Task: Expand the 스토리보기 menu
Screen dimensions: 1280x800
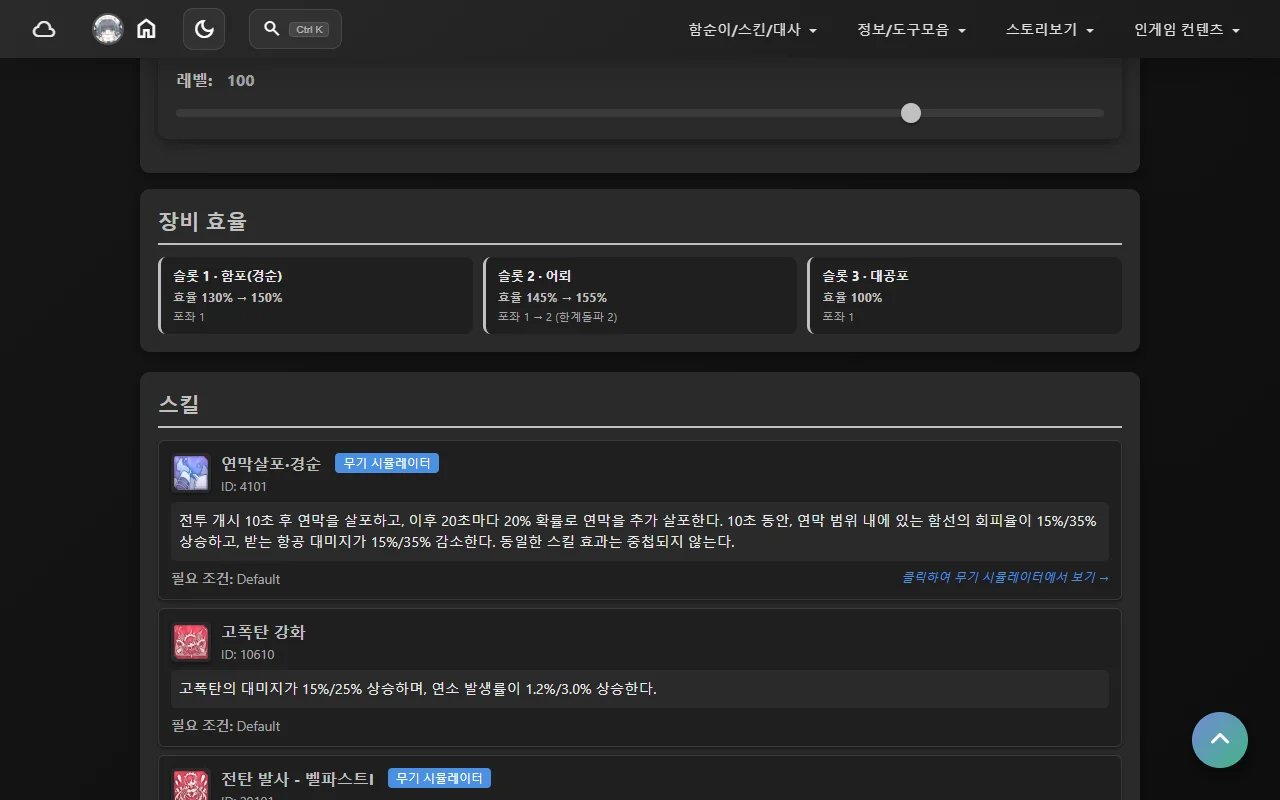Action: (x=1050, y=30)
